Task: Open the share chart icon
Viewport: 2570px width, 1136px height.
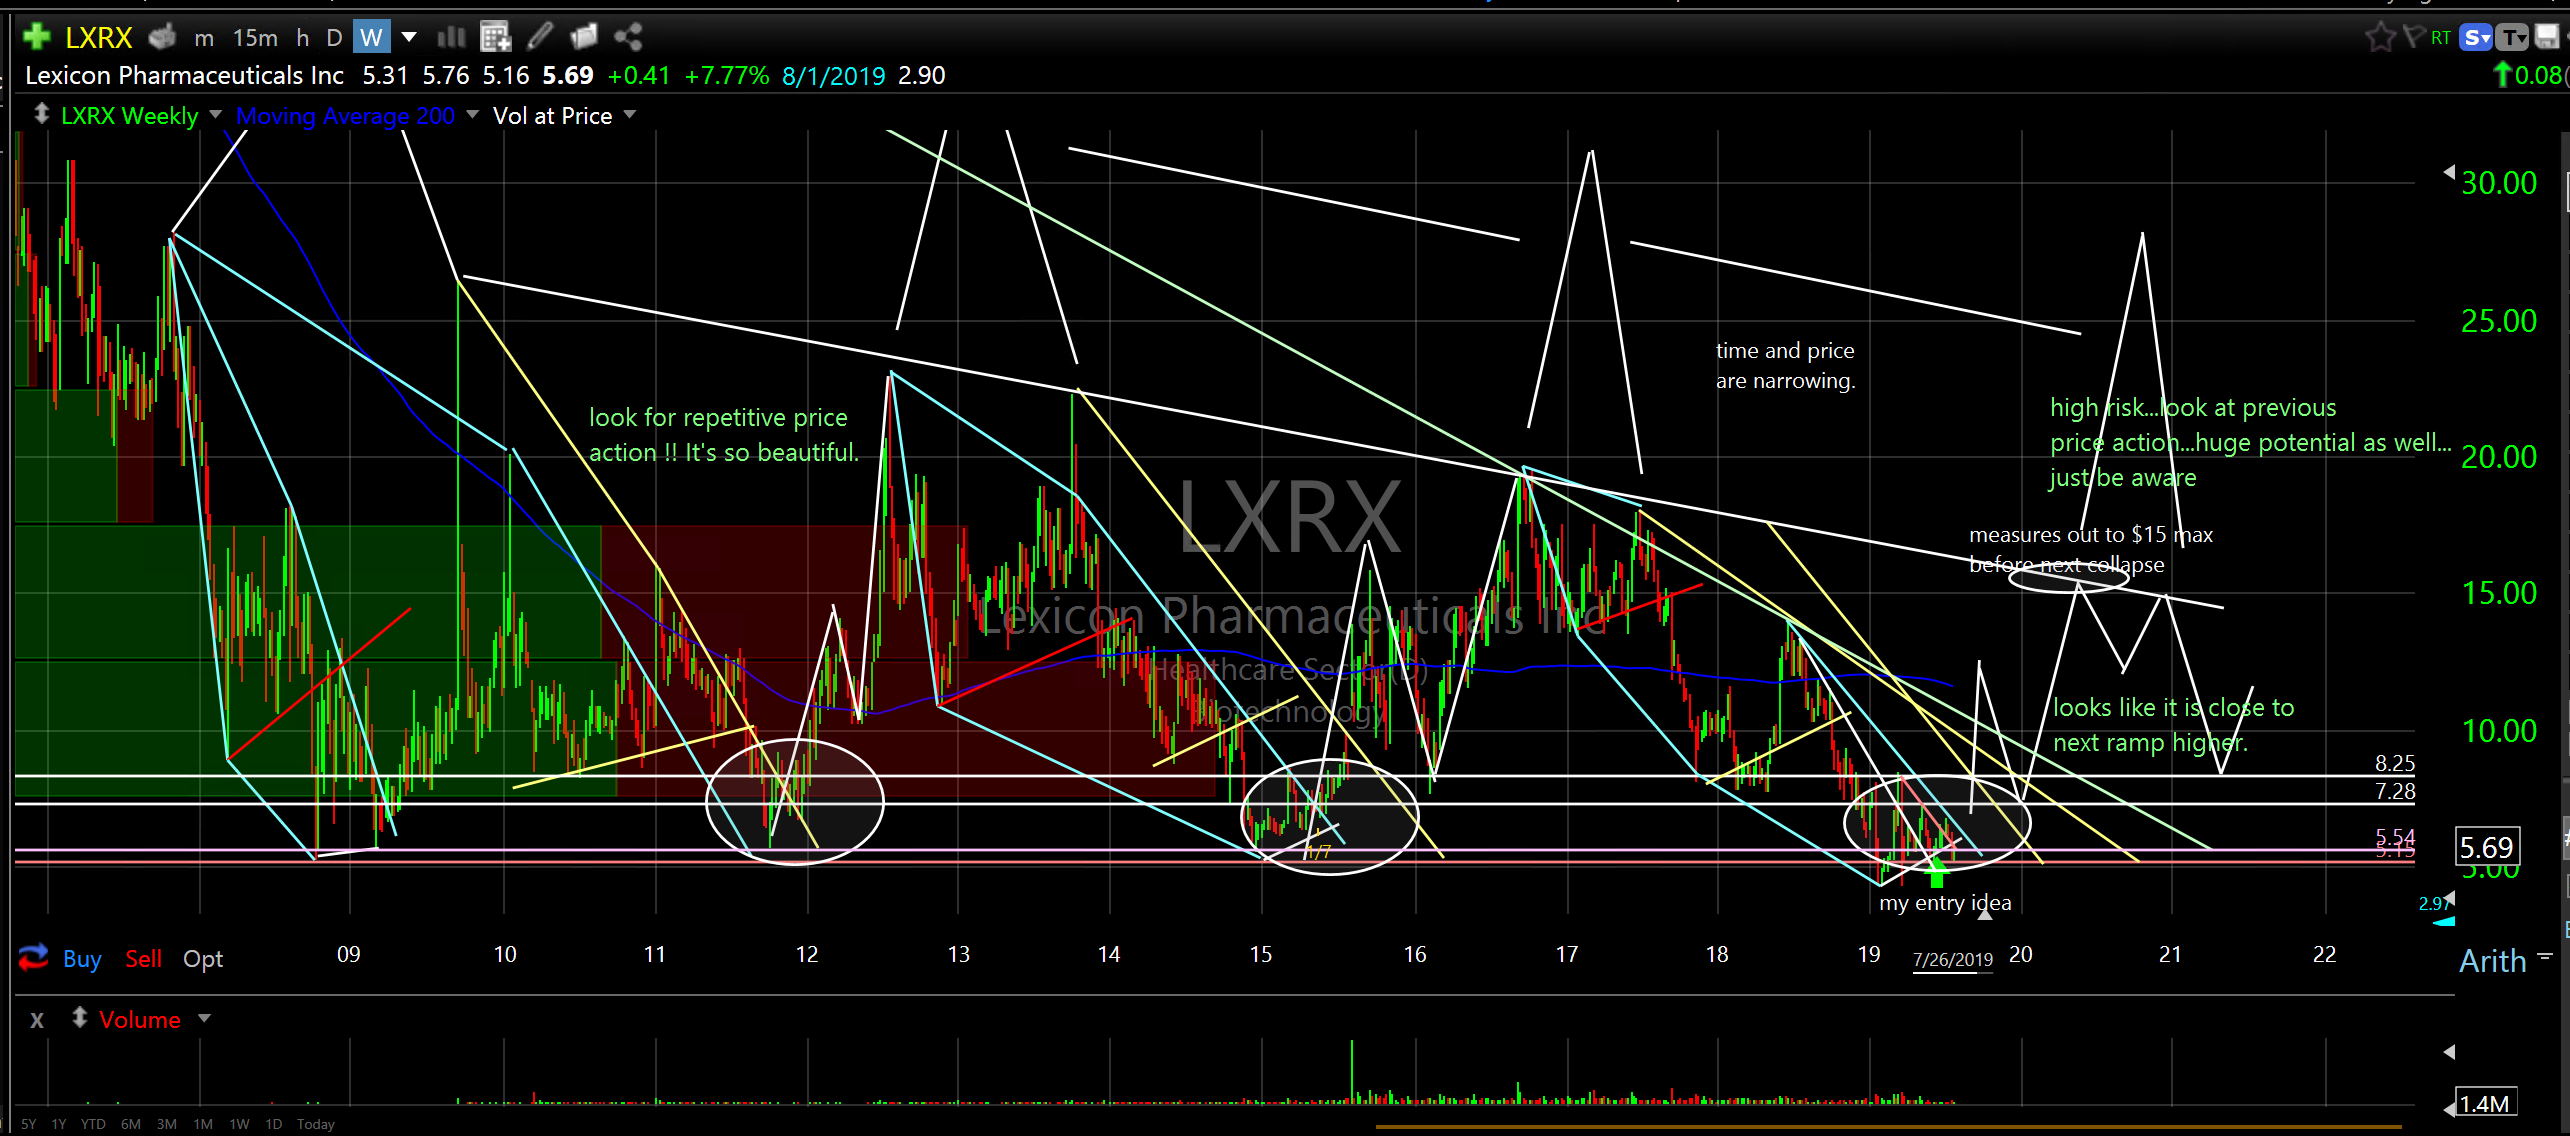Action: click(x=628, y=38)
